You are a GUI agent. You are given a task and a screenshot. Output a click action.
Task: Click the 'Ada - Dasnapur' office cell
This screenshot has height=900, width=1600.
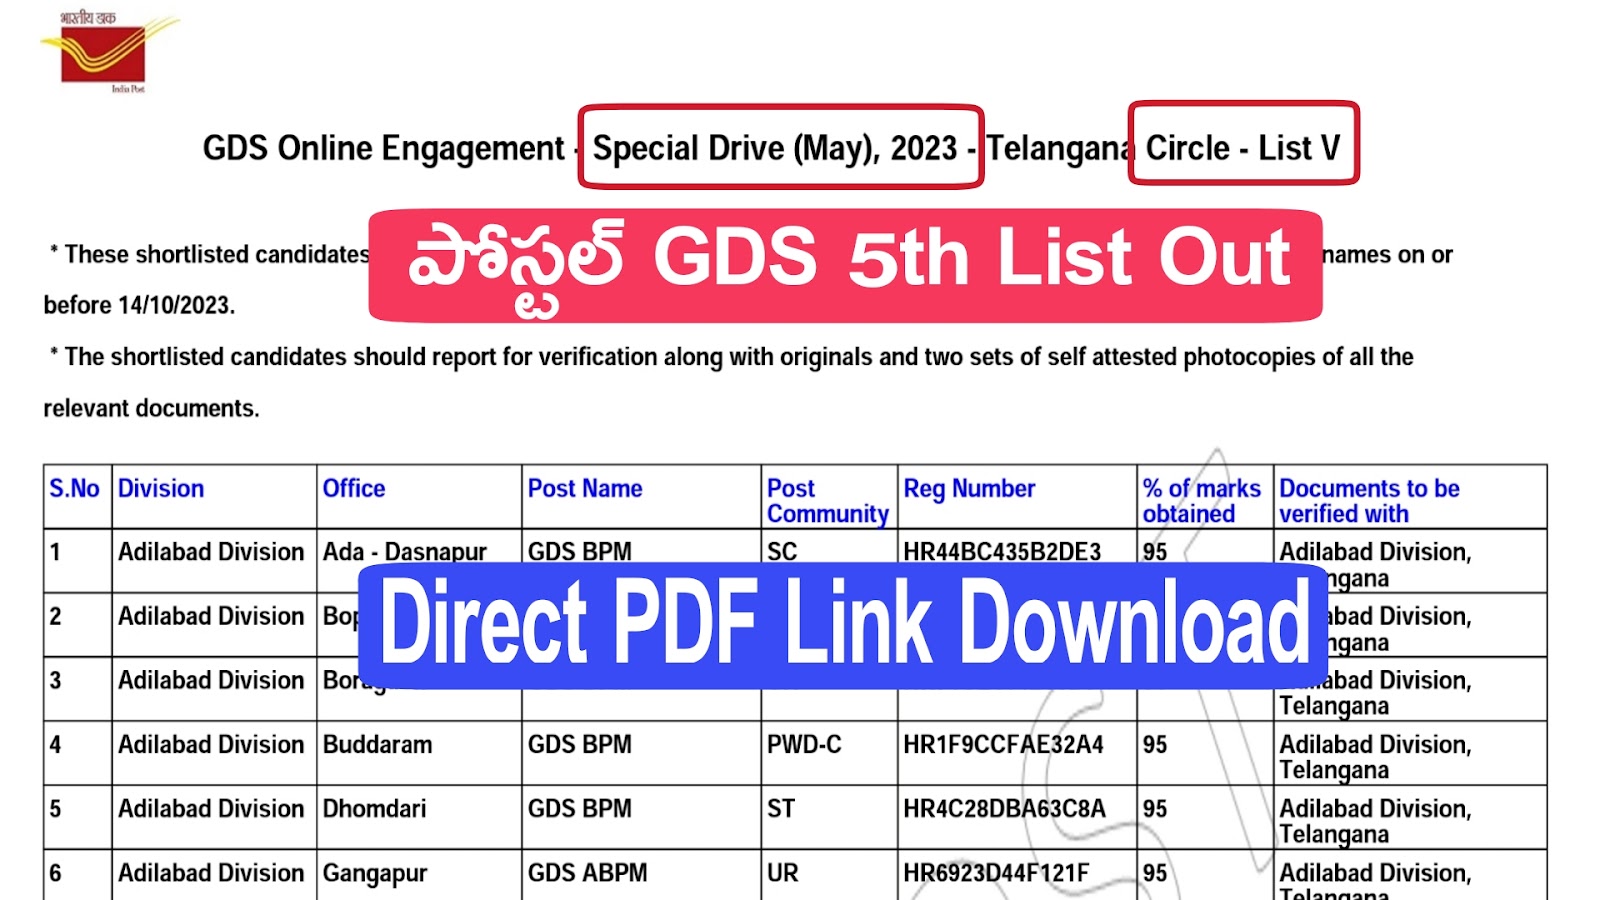coord(405,551)
